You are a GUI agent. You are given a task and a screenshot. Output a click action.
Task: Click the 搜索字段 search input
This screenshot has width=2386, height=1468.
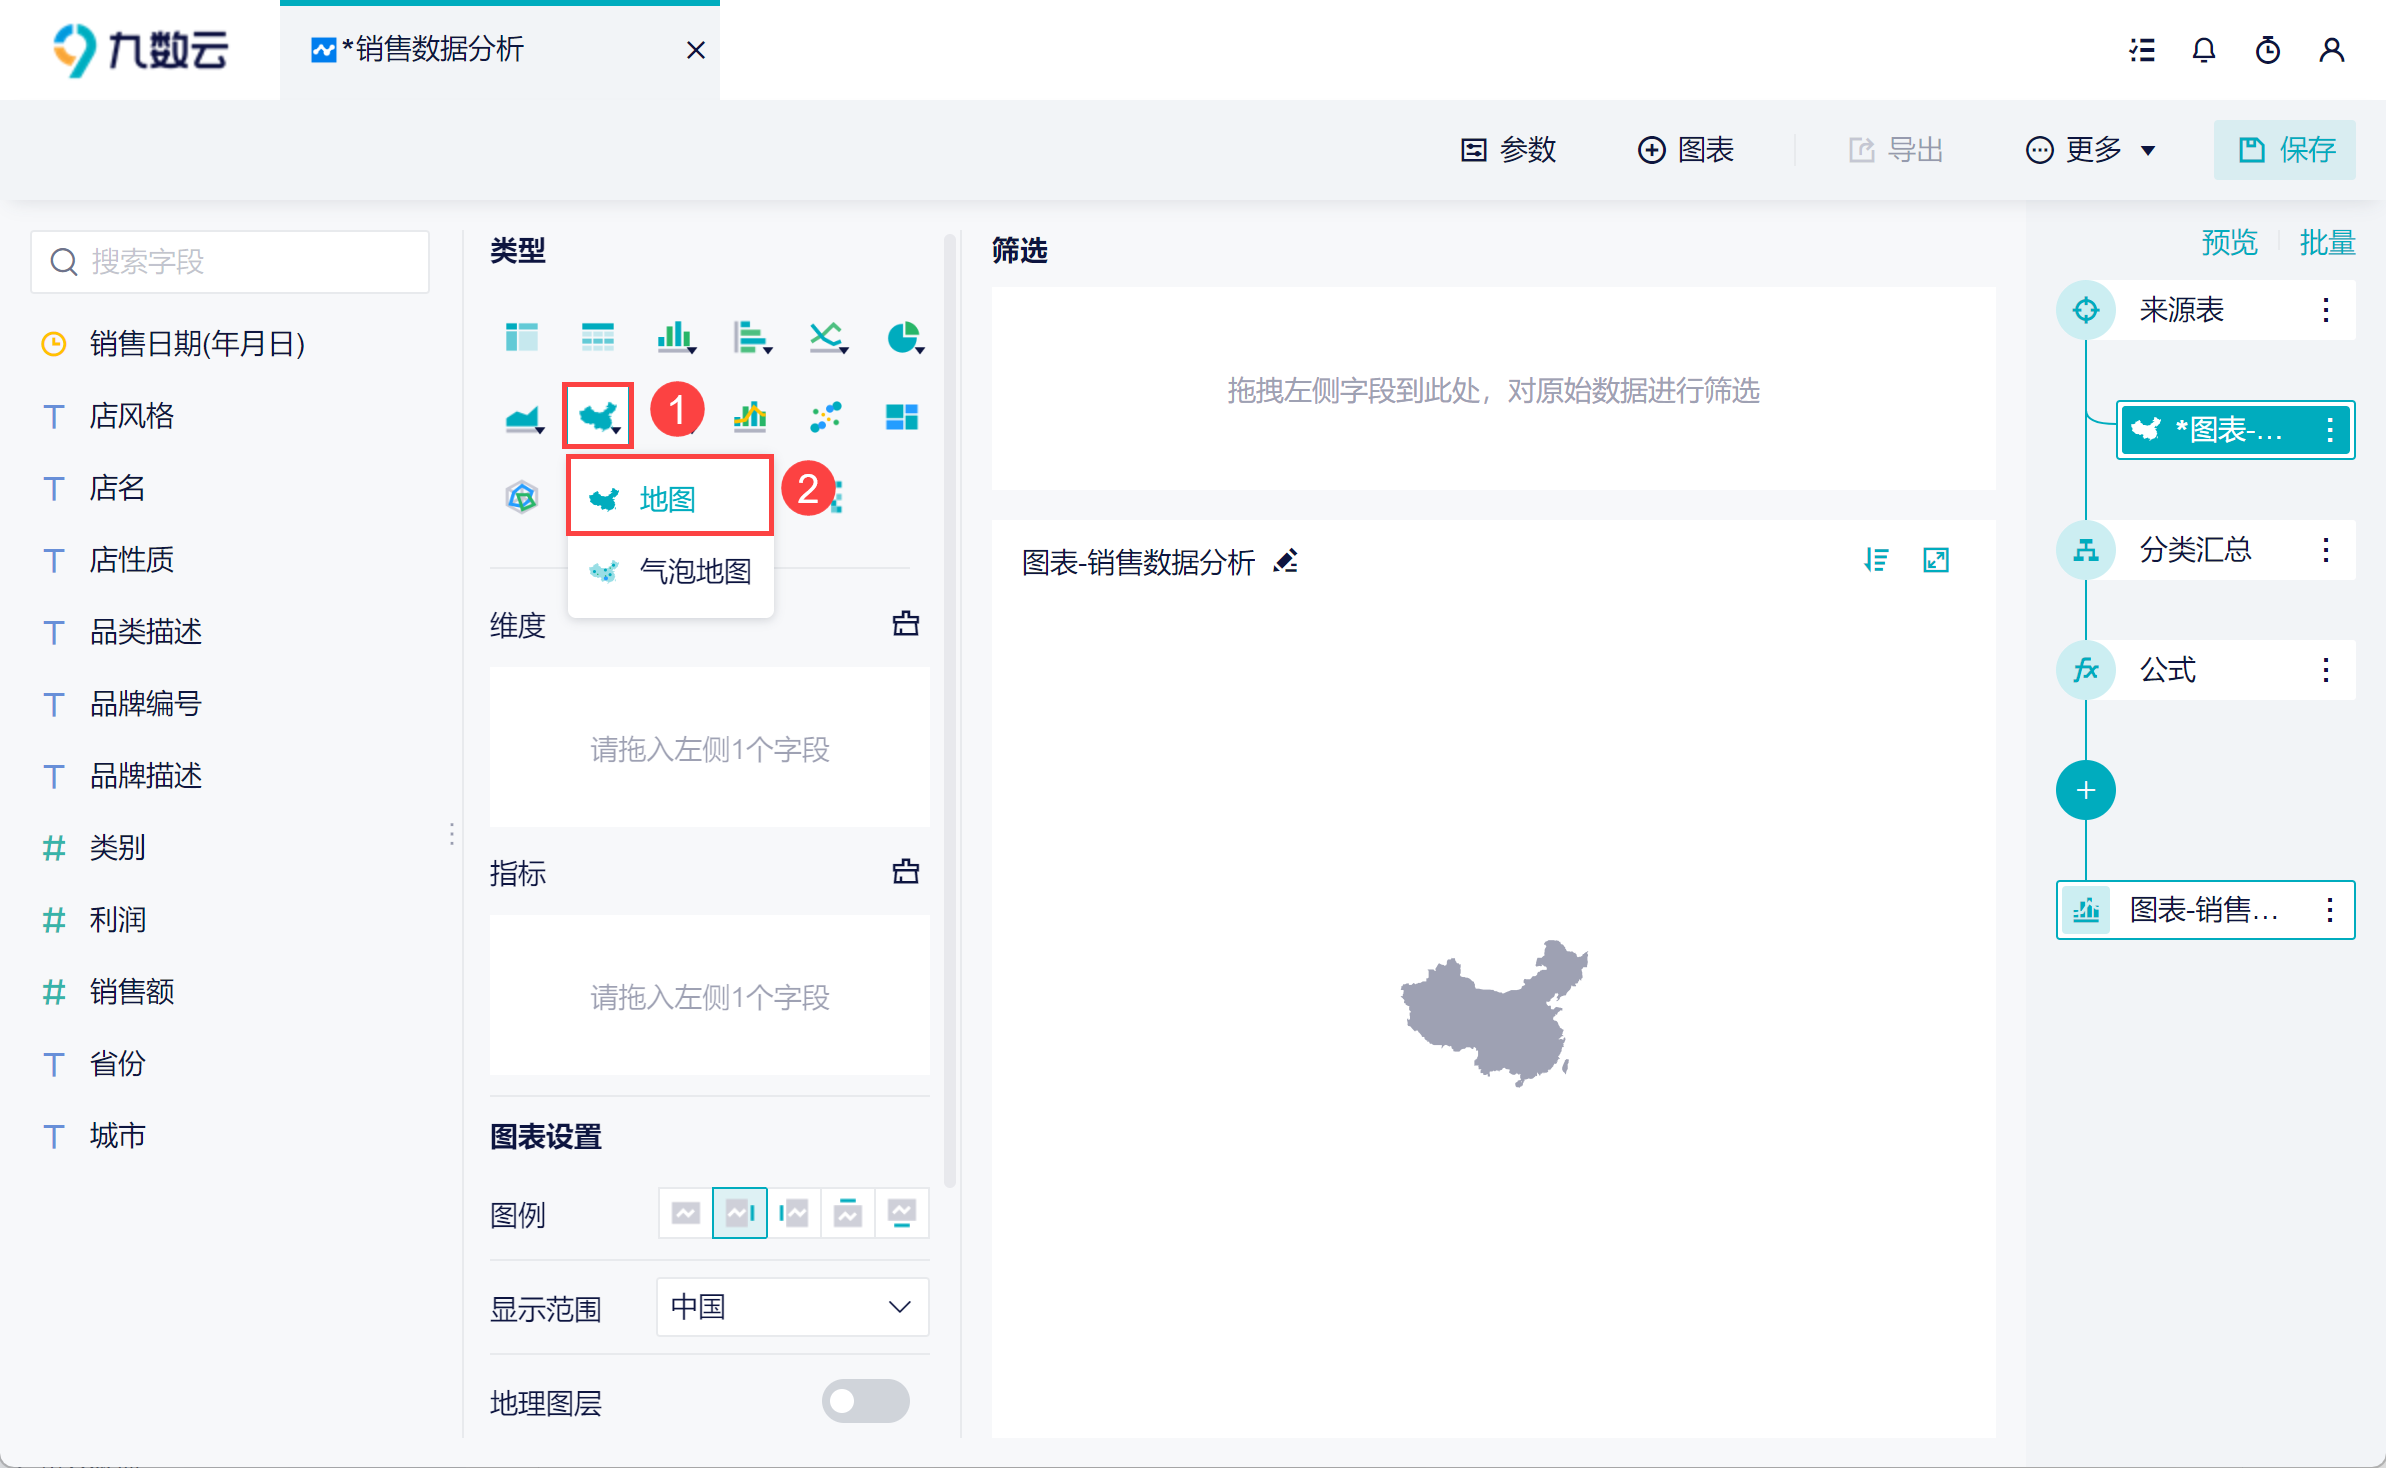click(231, 262)
